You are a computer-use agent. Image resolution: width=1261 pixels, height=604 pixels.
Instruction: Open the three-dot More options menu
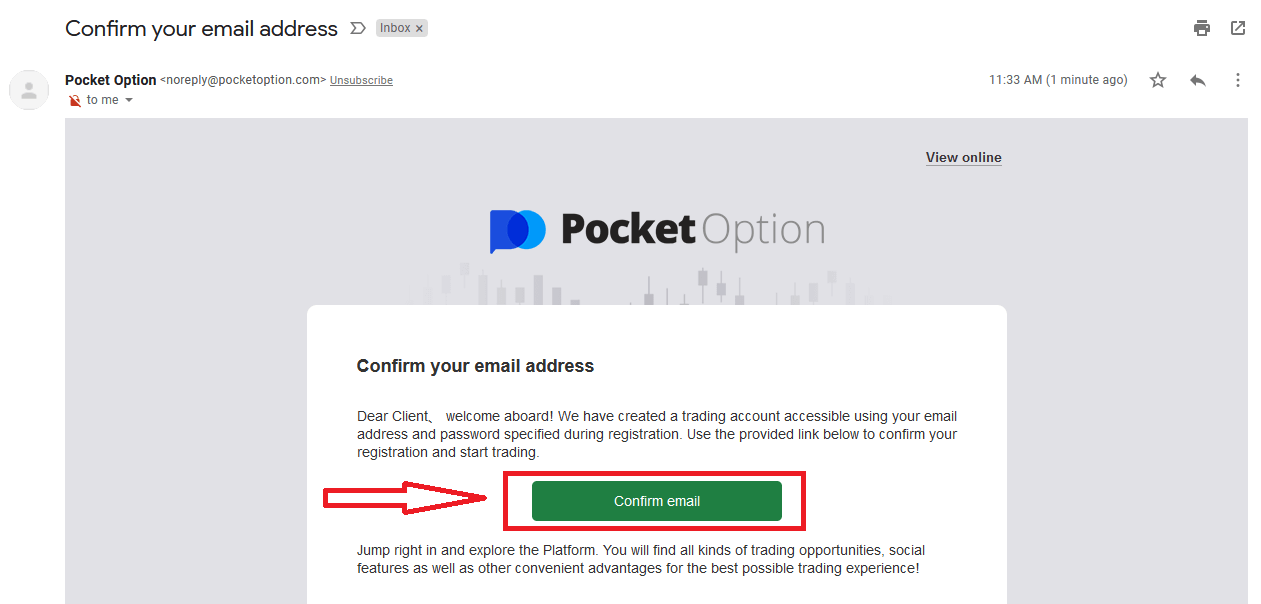click(1238, 80)
